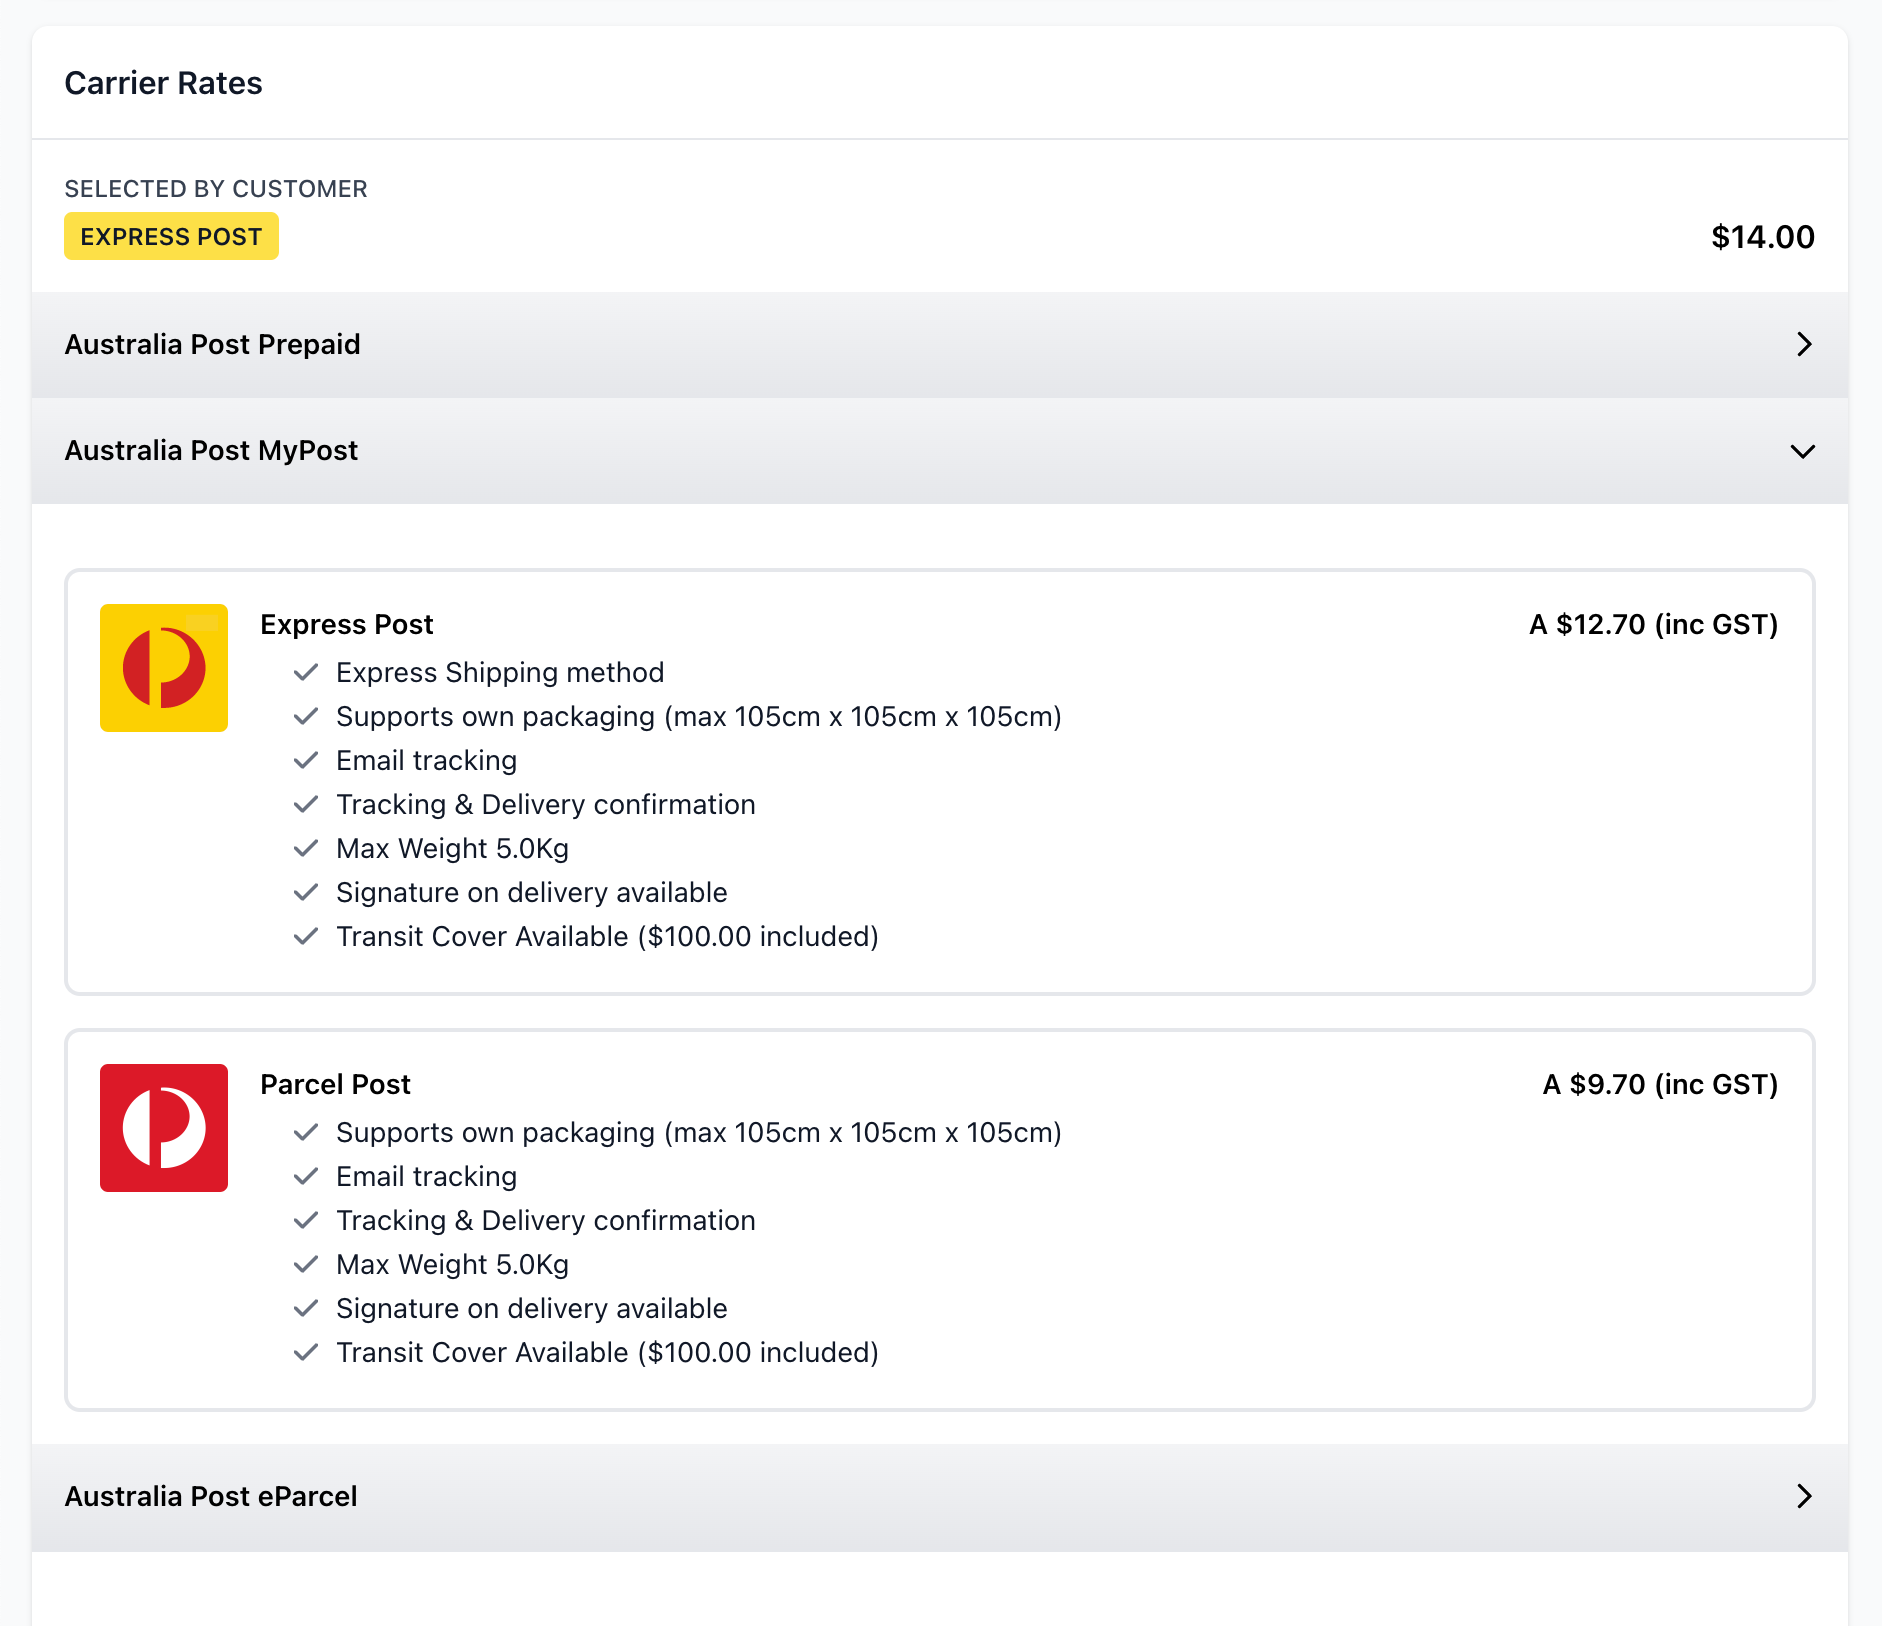Viewport: 1882px width, 1626px height.
Task: Click the A $9.70 Parcel Post price
Action: (1660, 1084)
